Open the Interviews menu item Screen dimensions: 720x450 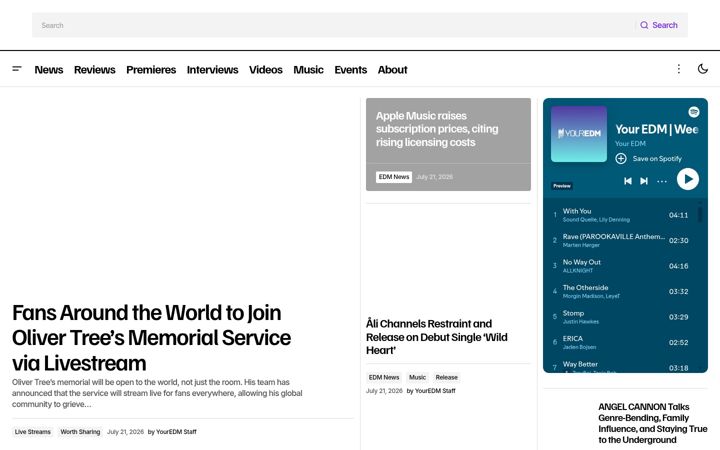tap(212, 70)
